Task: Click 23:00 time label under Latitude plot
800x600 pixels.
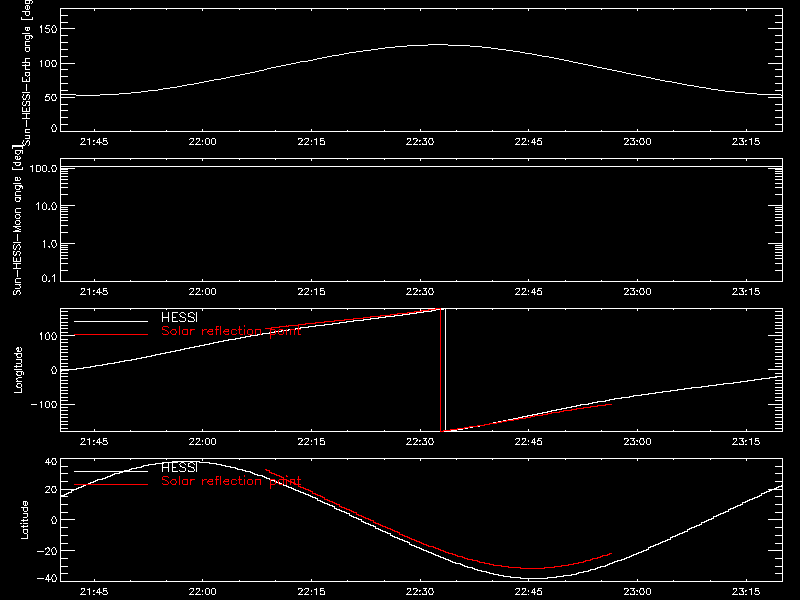Action: pyautogui.click(x=637, y=591)
